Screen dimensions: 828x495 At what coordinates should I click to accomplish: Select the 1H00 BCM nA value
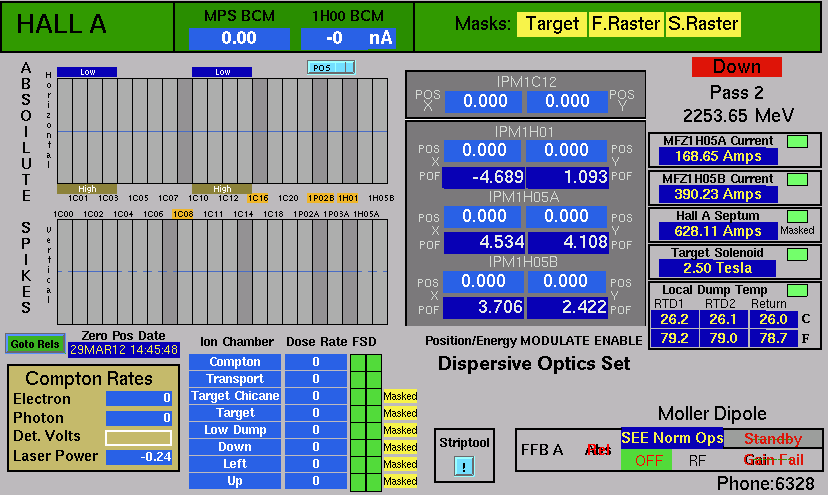pos(349,39)
